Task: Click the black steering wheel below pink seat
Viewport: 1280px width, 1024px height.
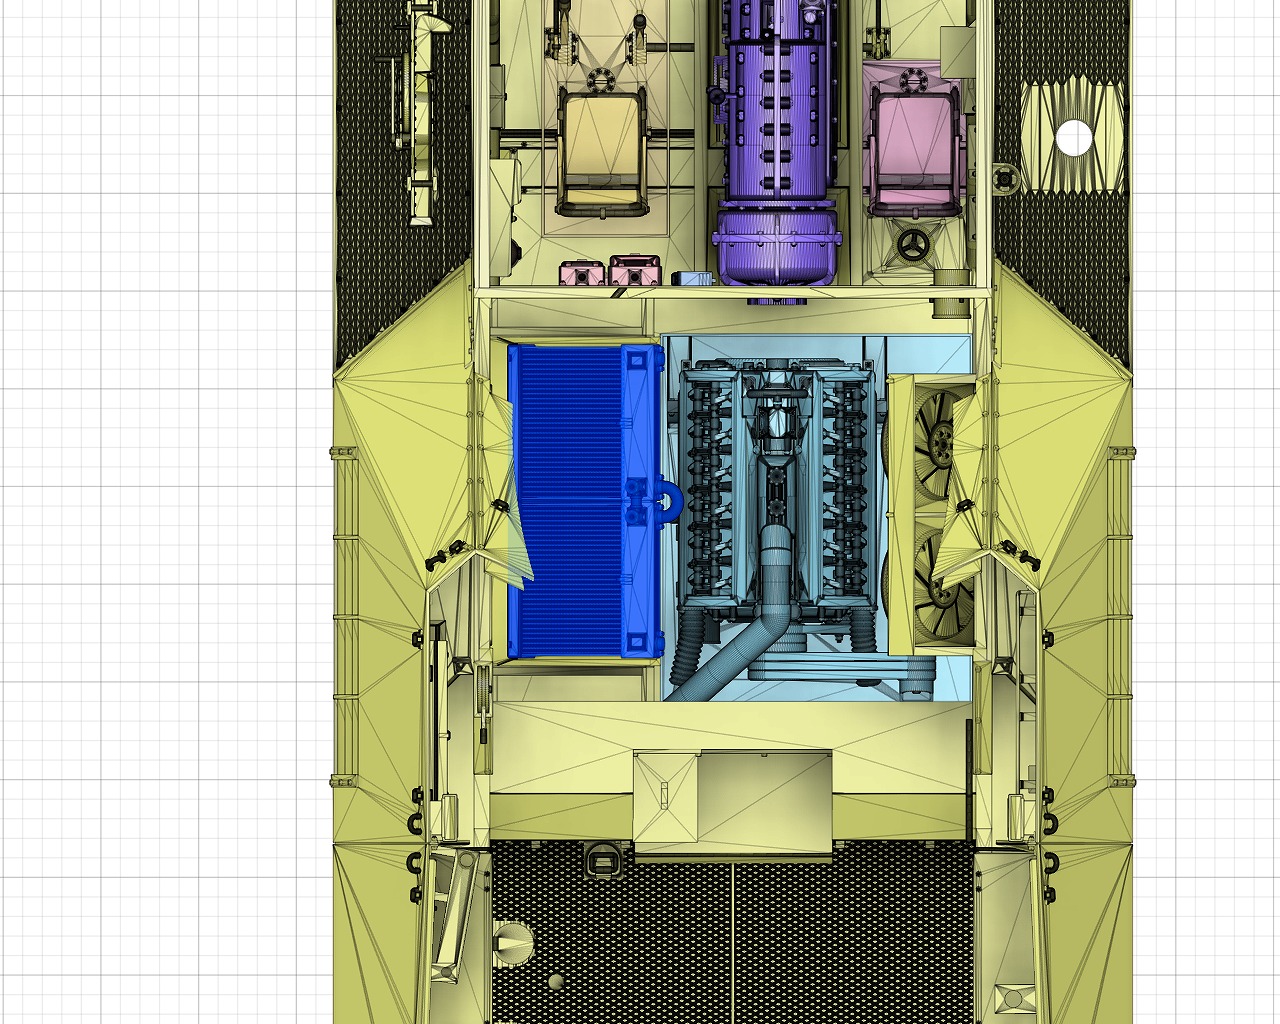Action: pos(912,245)
